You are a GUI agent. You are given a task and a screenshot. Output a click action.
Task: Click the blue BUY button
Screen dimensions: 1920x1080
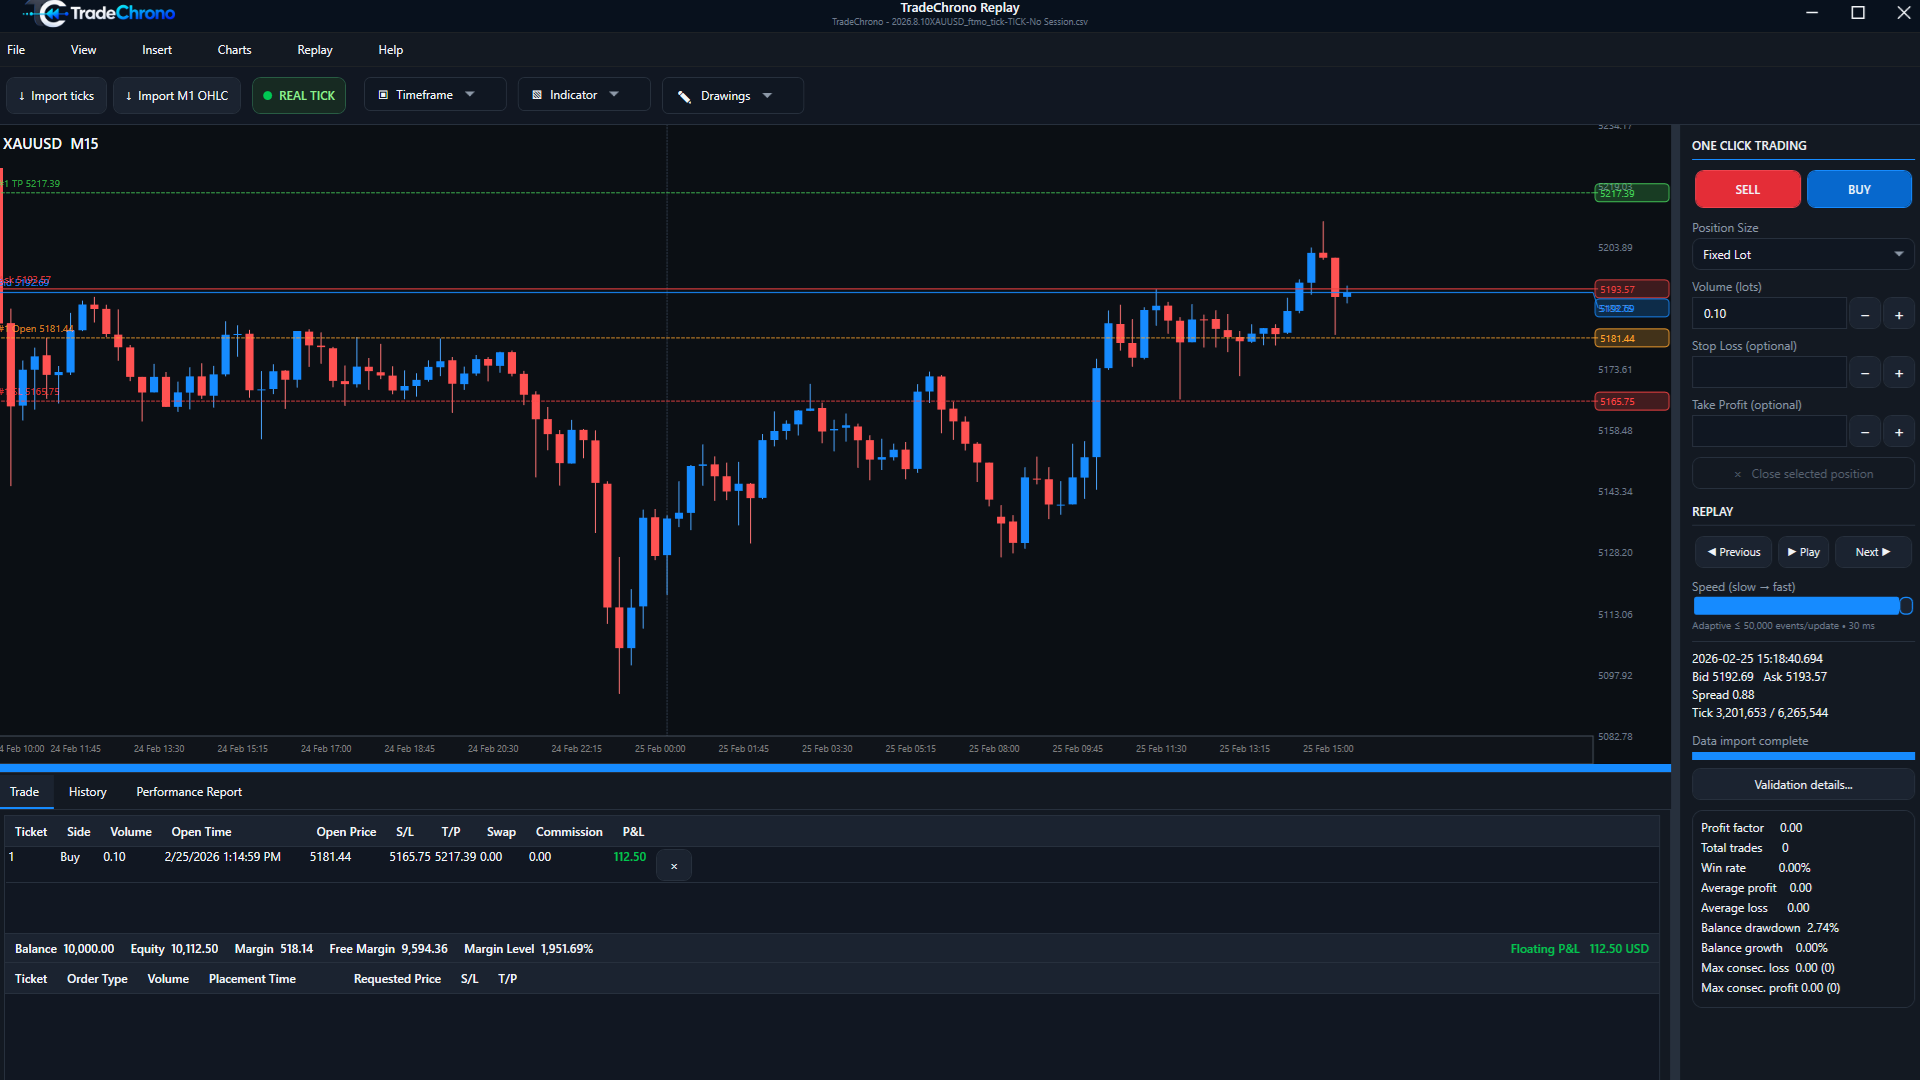(x=1859, y=189)
